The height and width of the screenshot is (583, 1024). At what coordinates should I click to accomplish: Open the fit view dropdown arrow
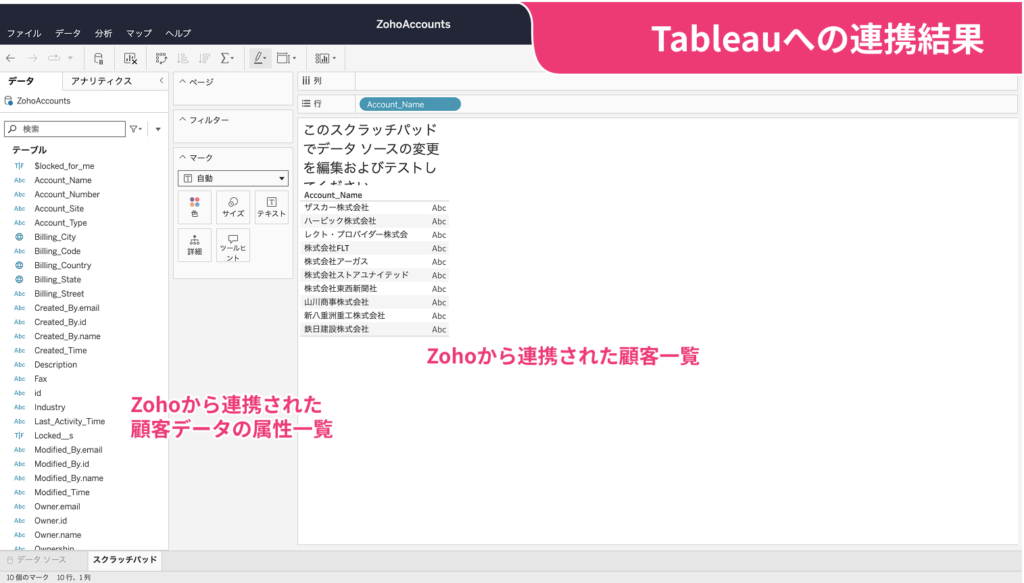point(295,58)
